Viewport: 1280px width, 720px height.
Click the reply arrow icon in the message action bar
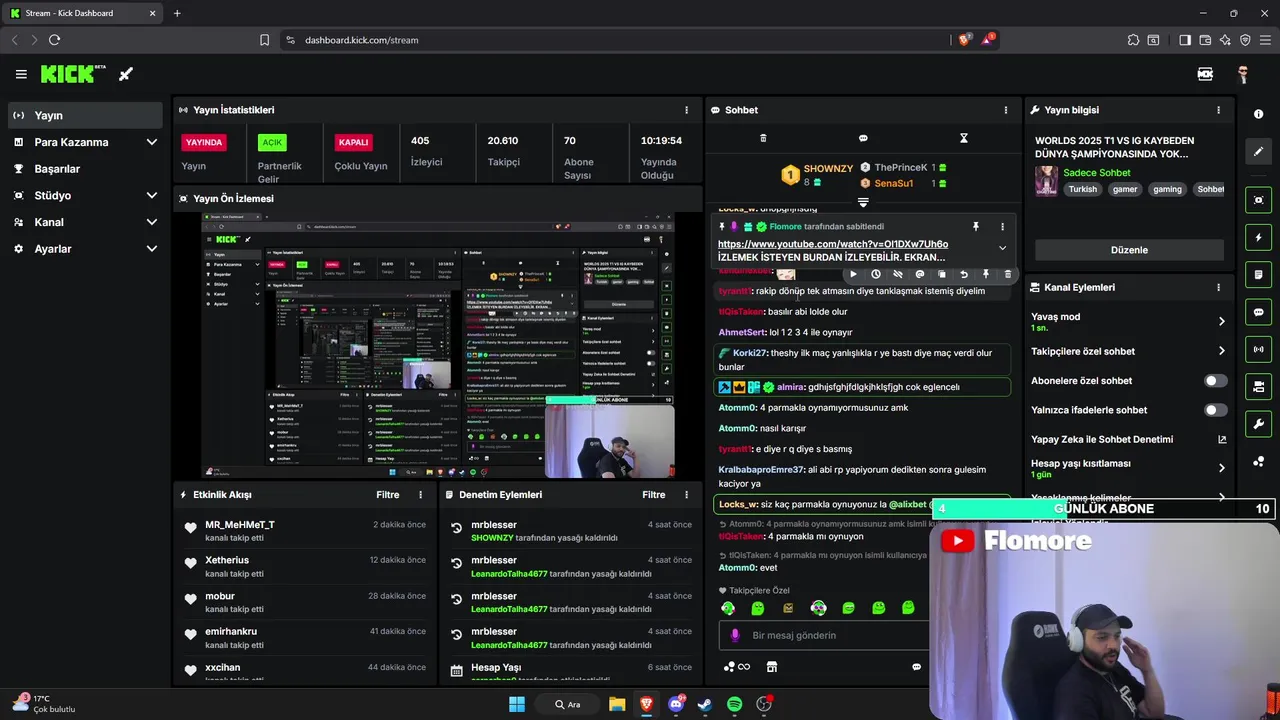tap(964, 274)
